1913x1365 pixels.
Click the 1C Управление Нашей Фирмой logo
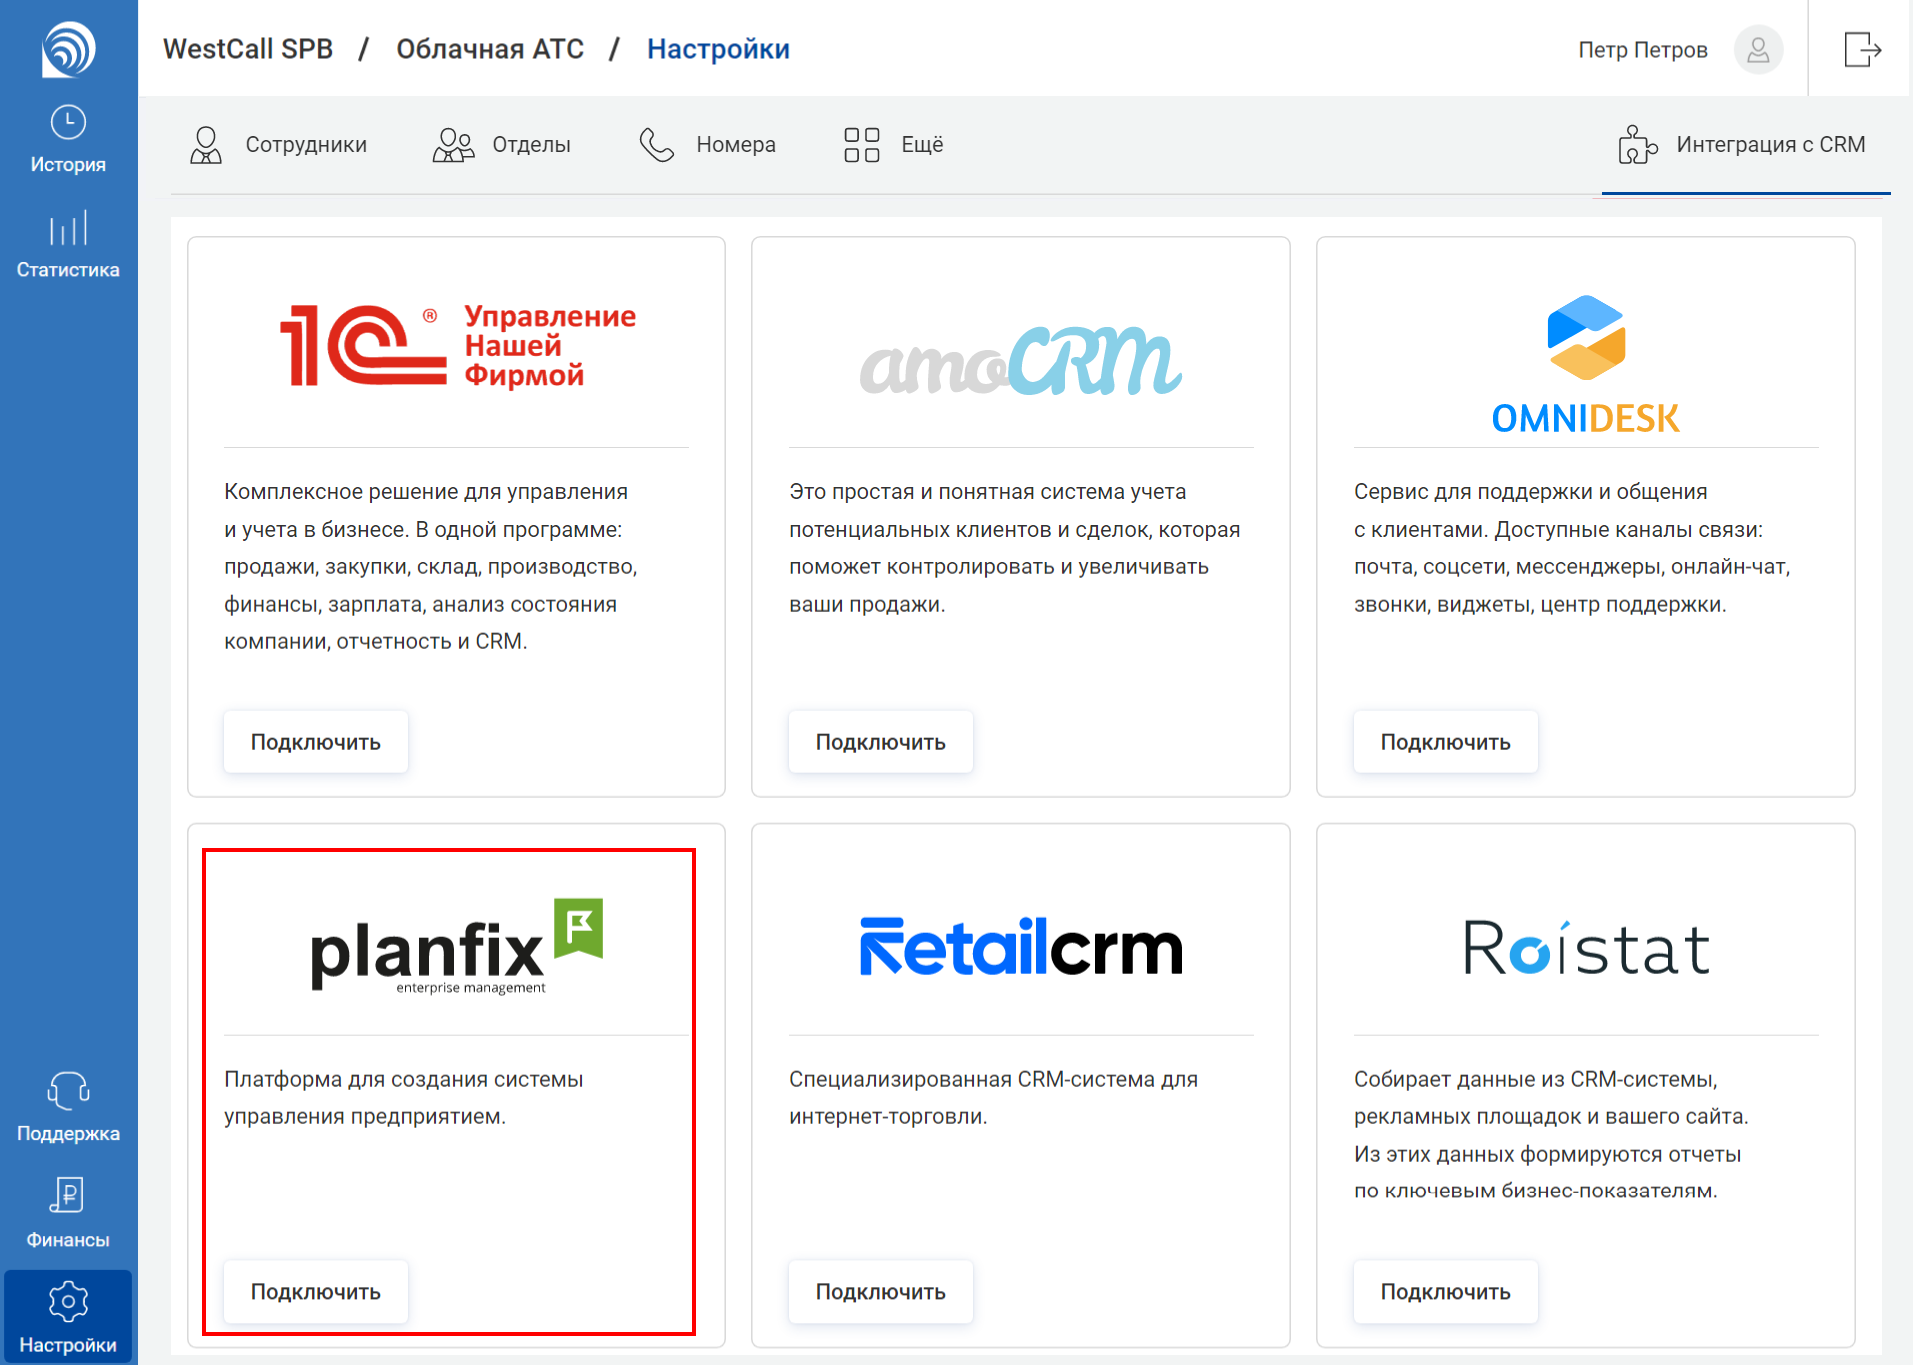tap(458, 345)
